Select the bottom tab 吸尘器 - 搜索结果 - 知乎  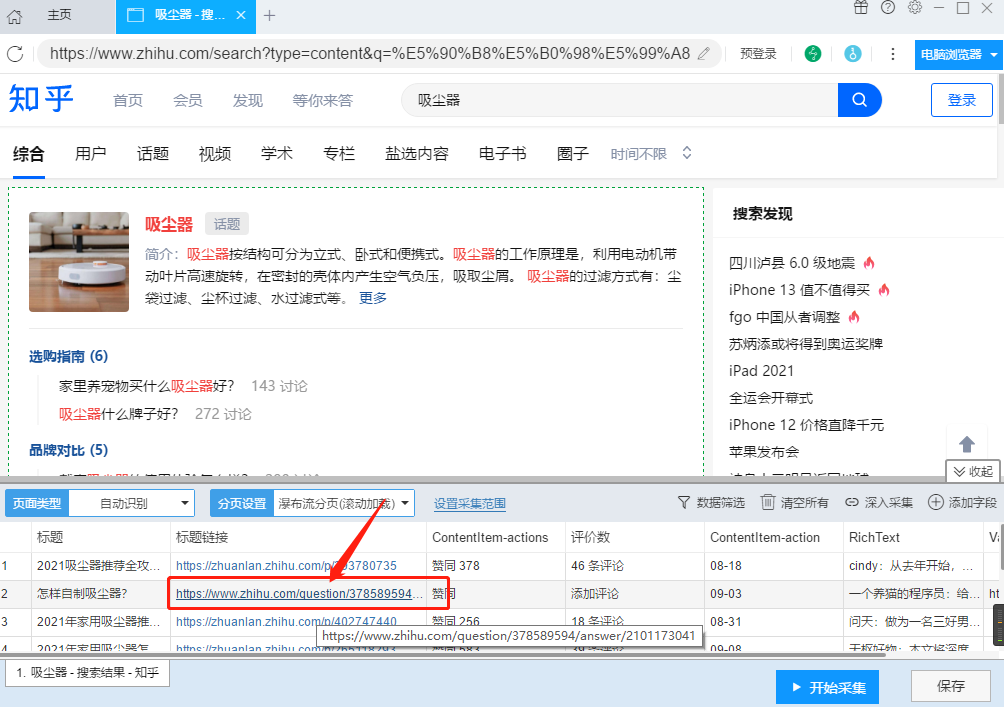[x=88, y=672]
